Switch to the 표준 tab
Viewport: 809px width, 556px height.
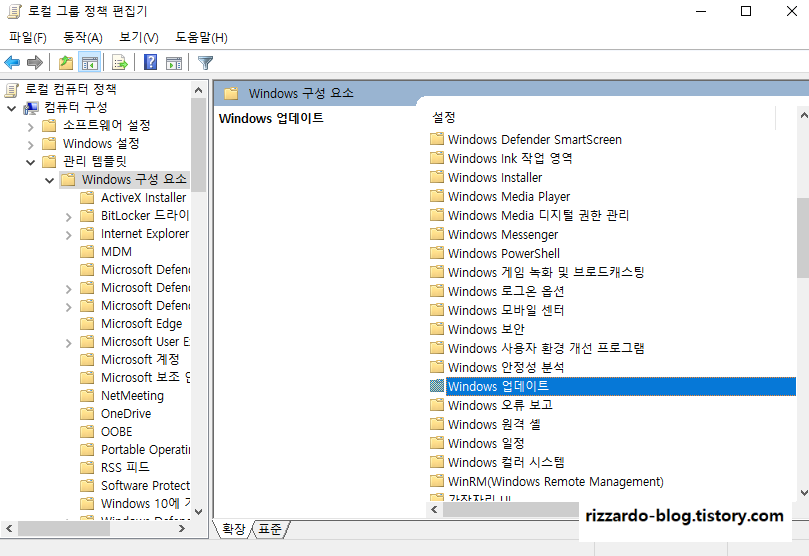coord(270,529)
